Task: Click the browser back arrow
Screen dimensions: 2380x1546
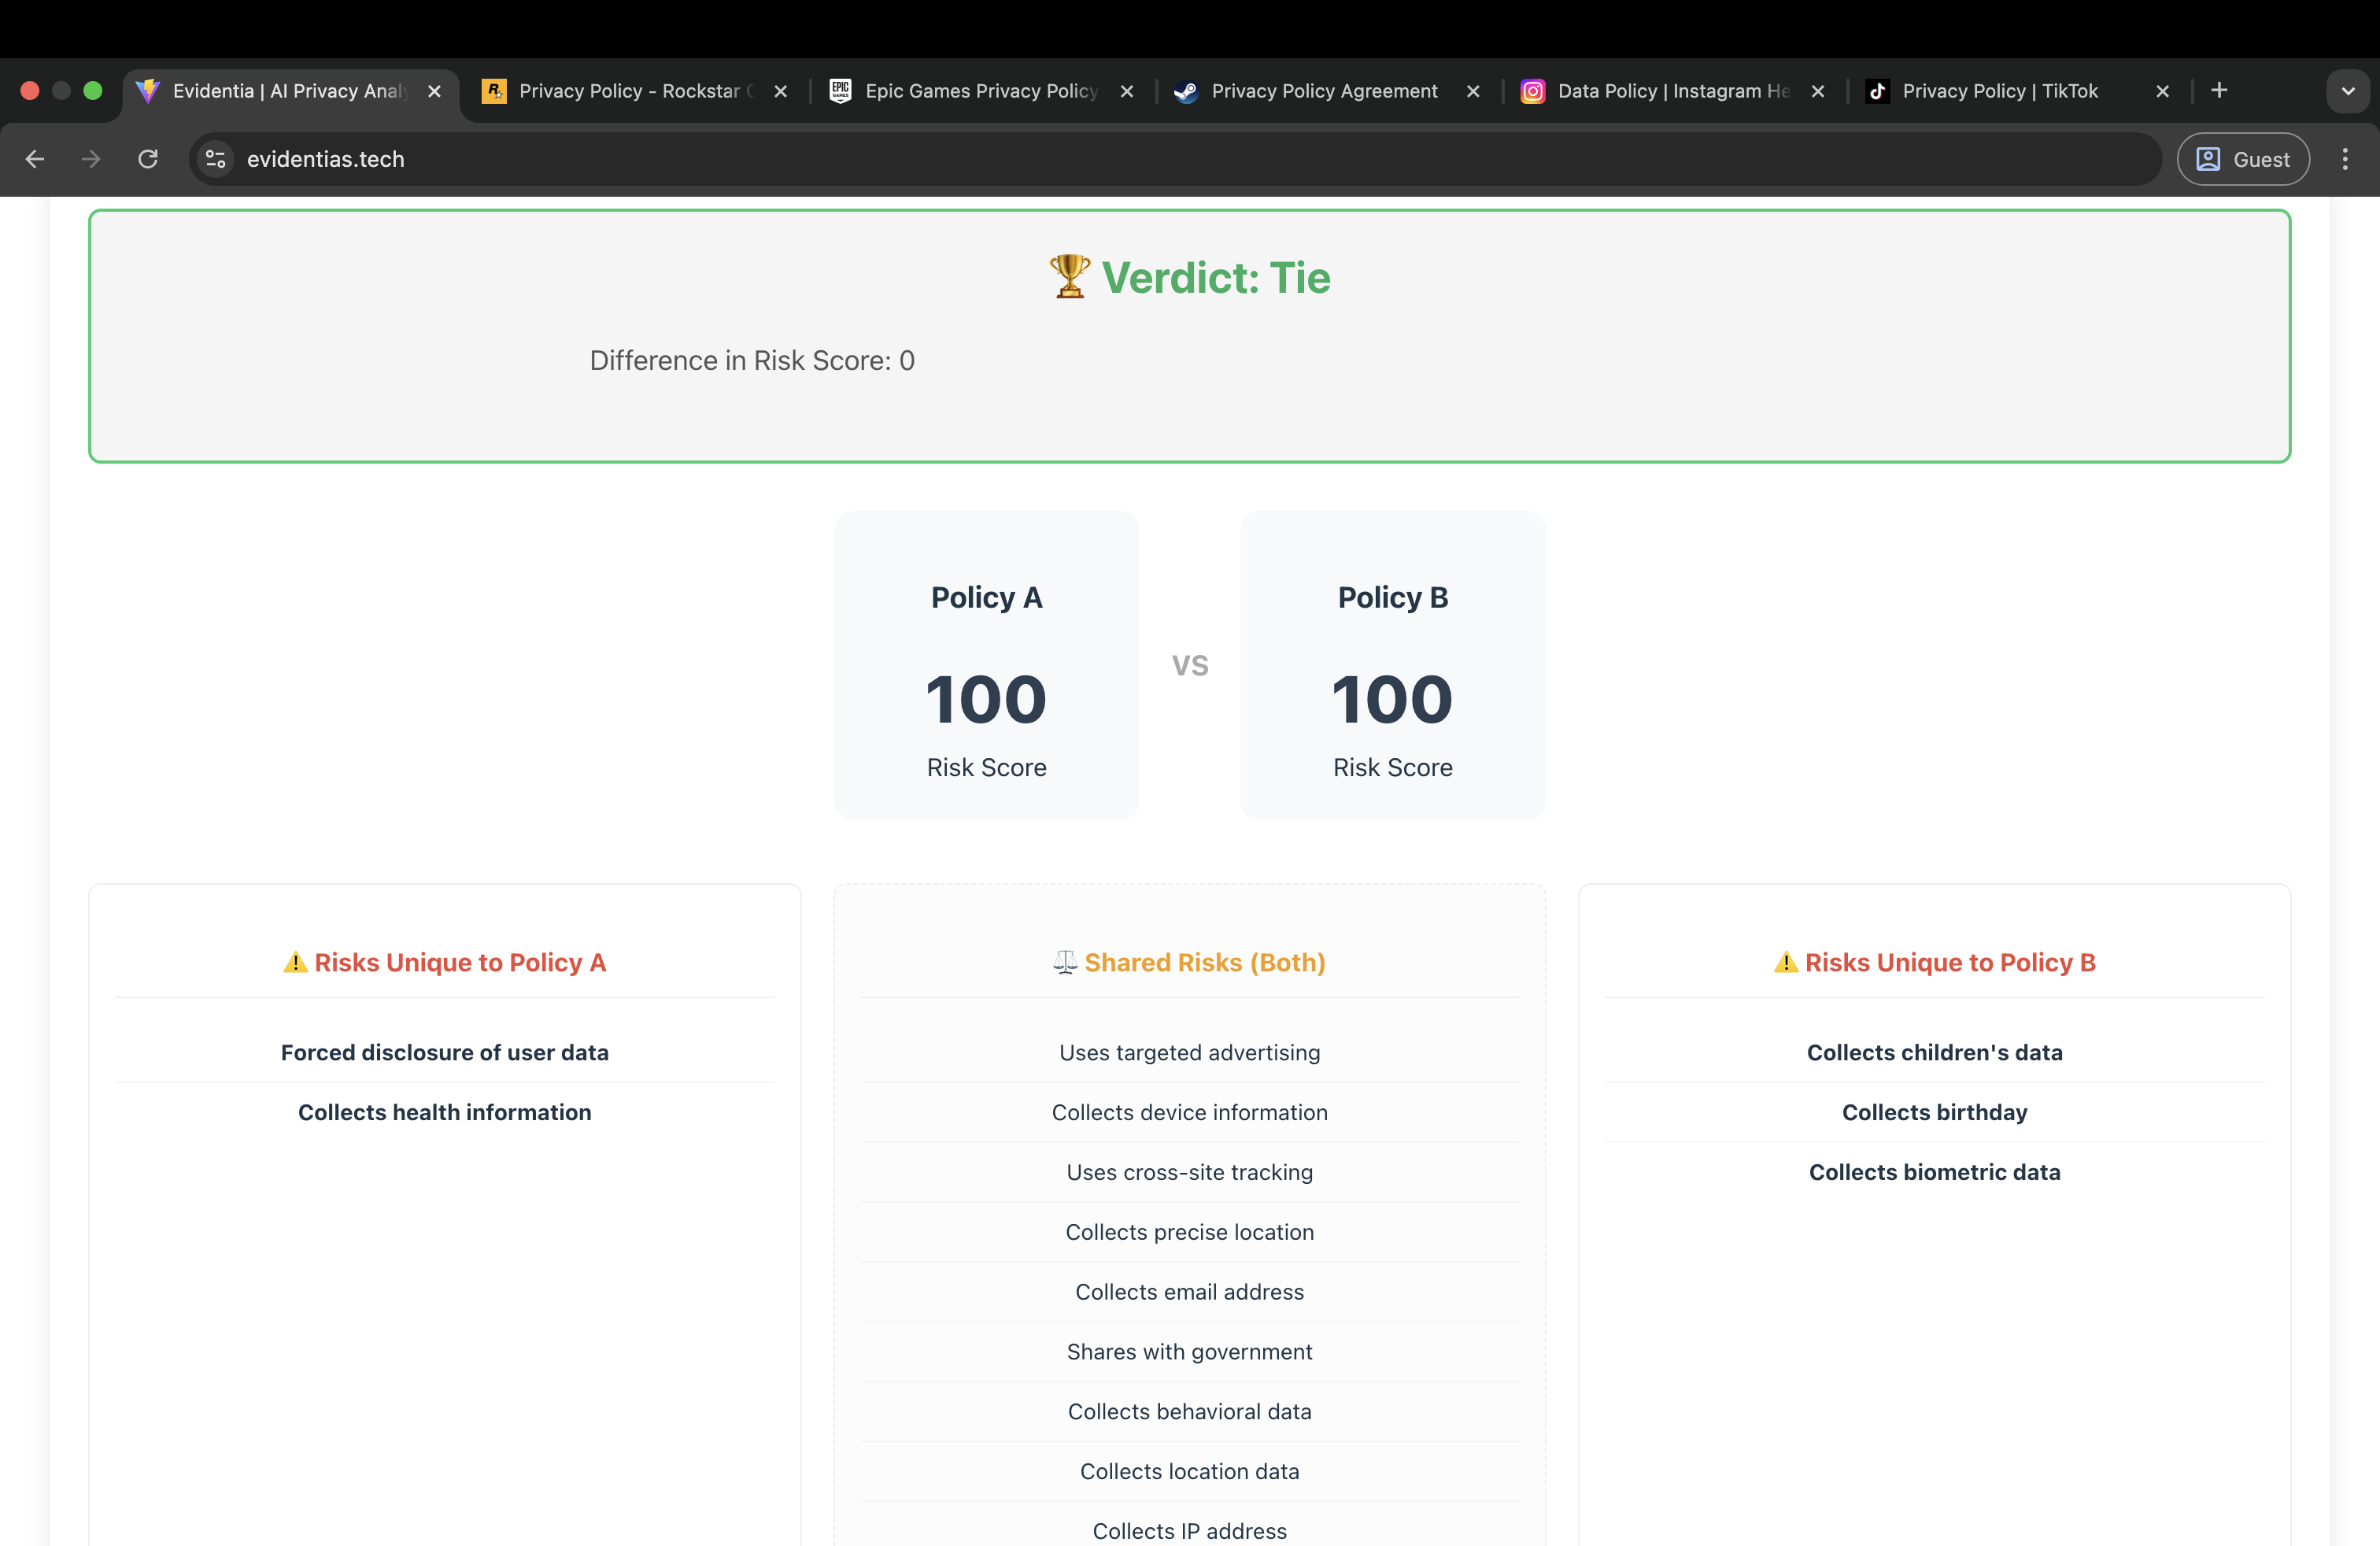Action: tap(35, 159)
